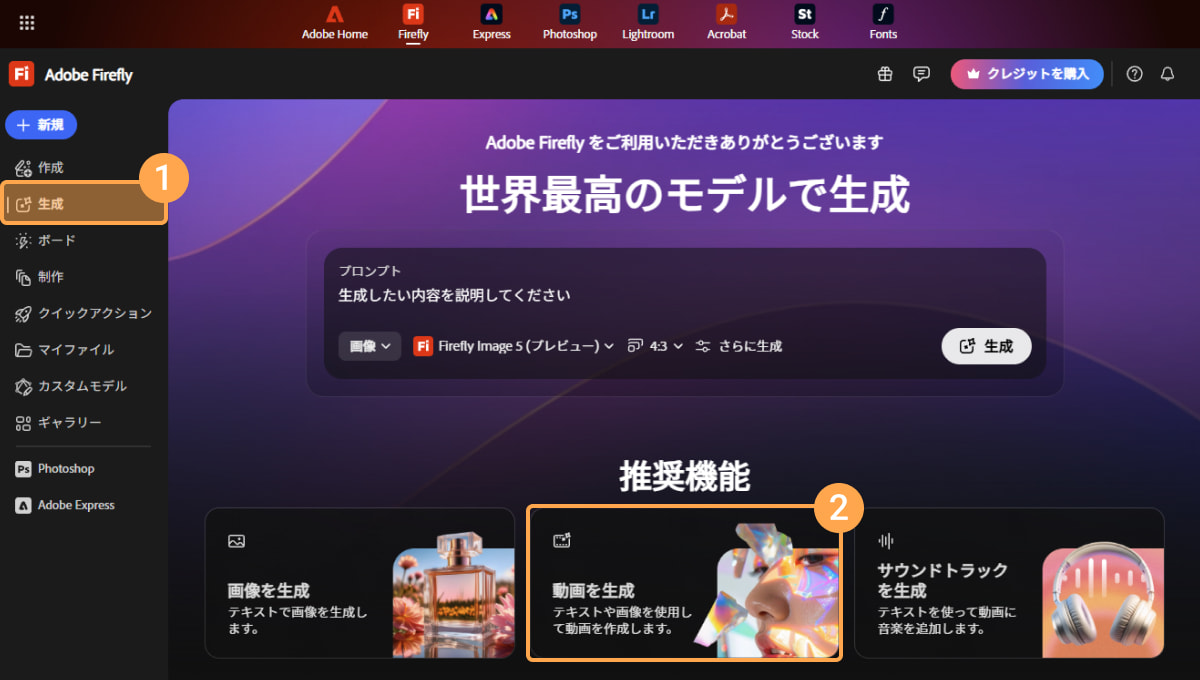1200x680 pixels.
Task: Show notifications with the bell icon
Action: (x=1167, y=74)
